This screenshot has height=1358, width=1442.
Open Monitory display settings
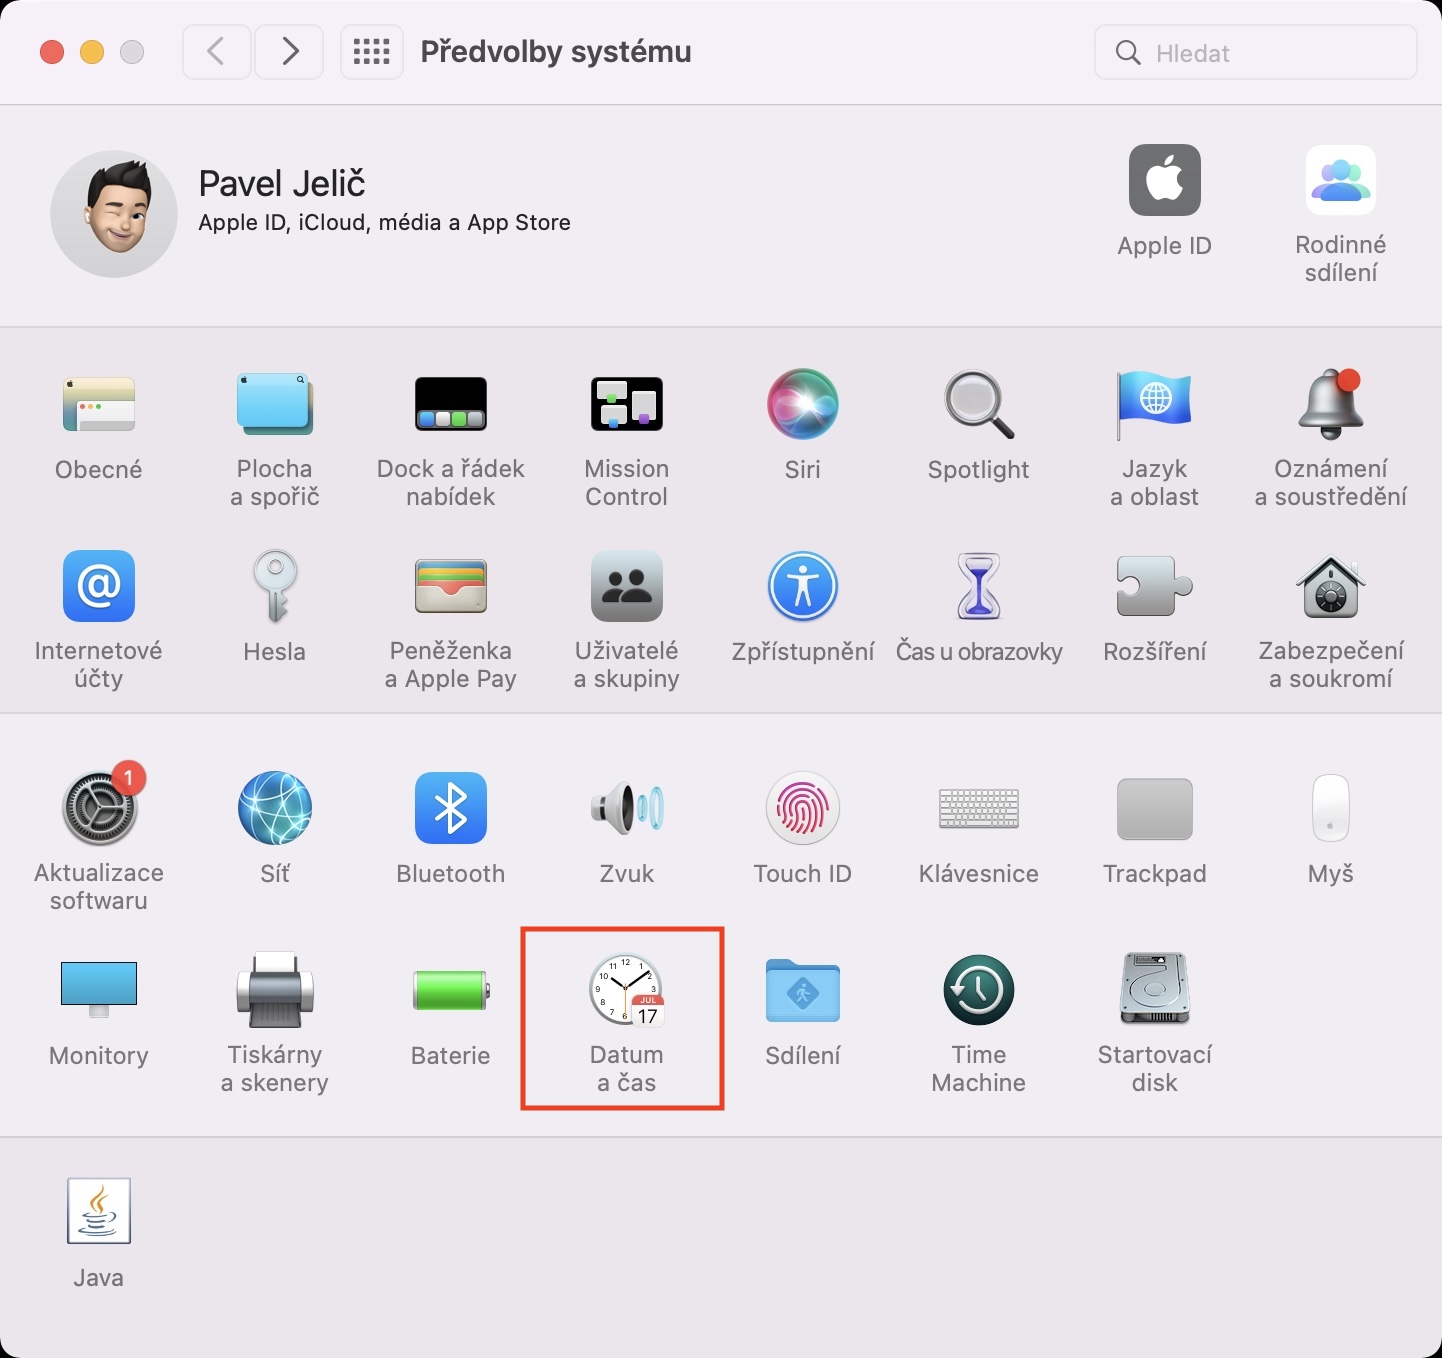point(99,990)
